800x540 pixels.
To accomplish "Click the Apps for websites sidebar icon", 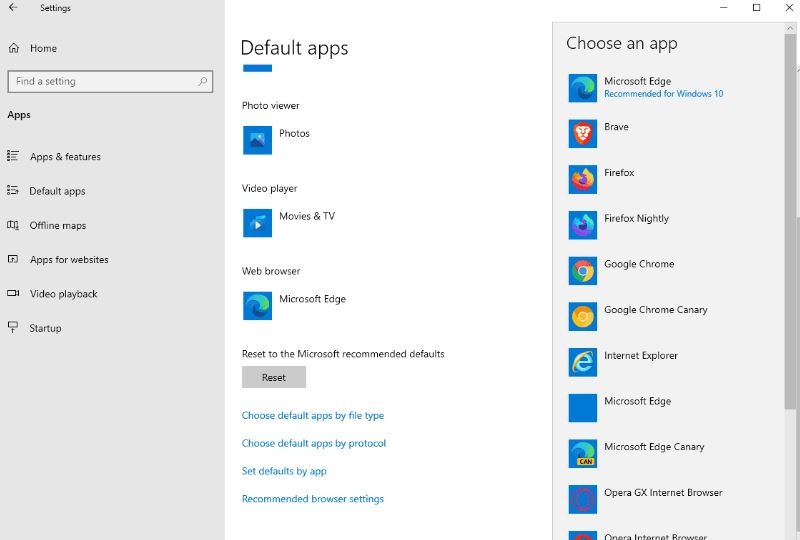I will 13,259.
